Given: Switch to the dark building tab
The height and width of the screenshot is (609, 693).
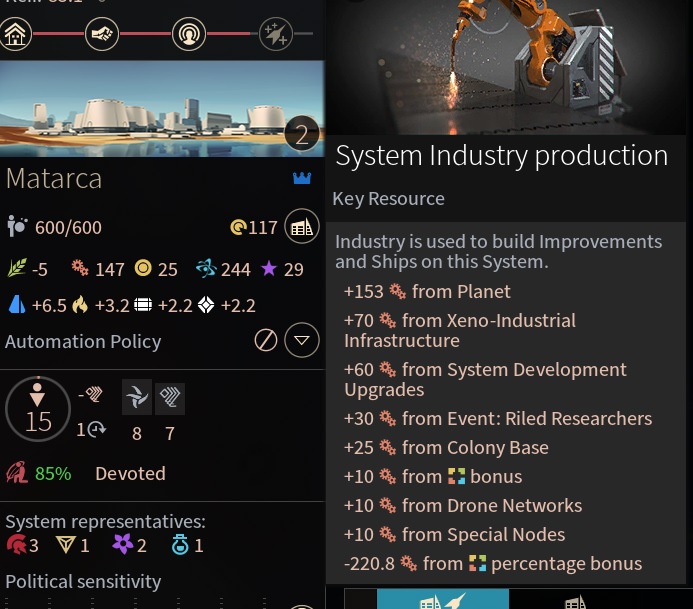Looking at the screenshot, I should point(575,600).
